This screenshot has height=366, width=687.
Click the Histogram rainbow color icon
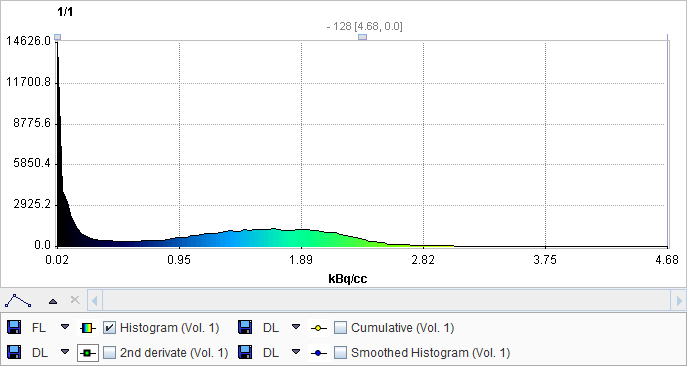click(88, 327)
